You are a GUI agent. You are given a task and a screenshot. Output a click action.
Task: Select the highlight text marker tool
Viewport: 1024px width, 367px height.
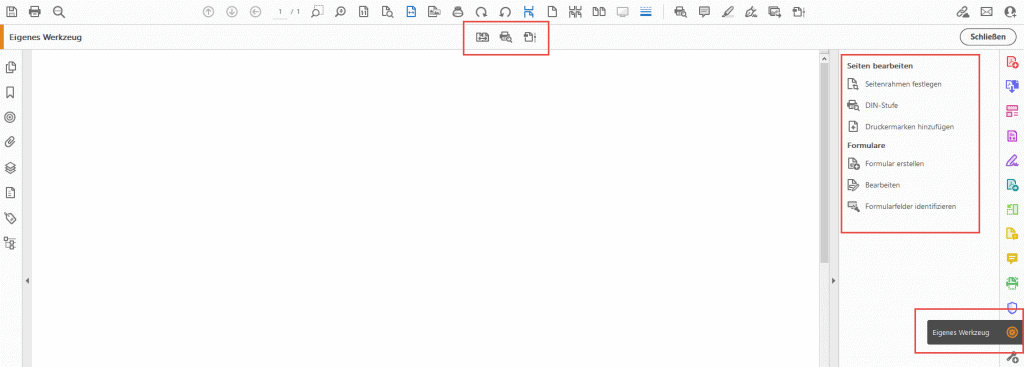tap(728, 12)
